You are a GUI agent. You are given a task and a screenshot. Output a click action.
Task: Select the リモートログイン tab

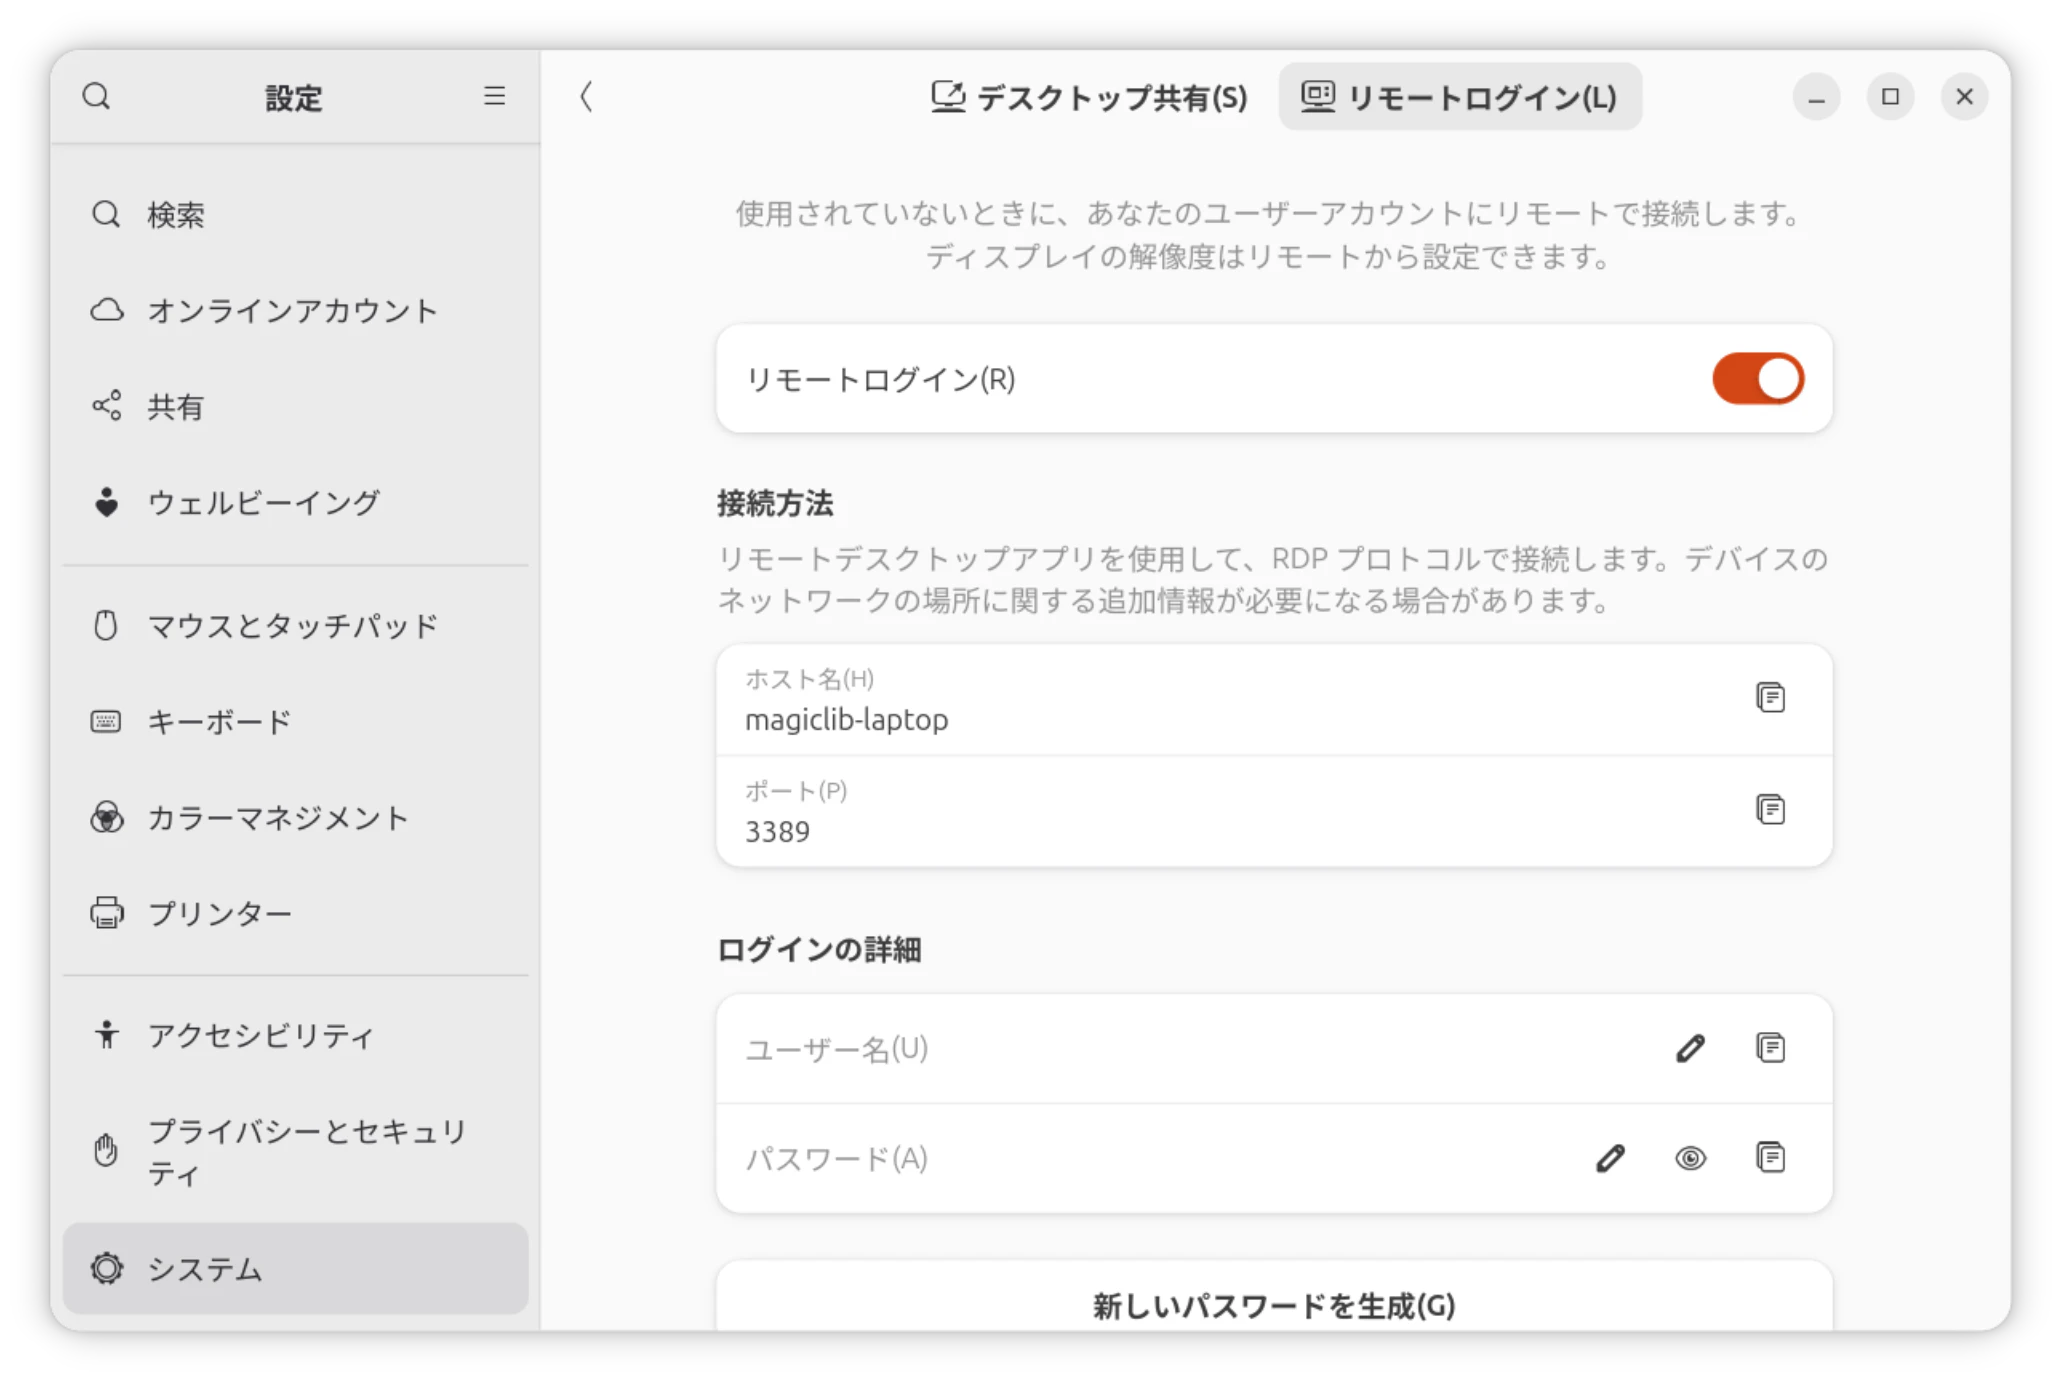[x=1459, y=97]
